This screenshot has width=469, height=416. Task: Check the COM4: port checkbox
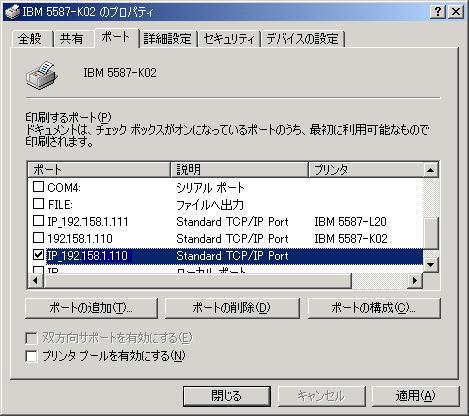click(x=38, y=186)
